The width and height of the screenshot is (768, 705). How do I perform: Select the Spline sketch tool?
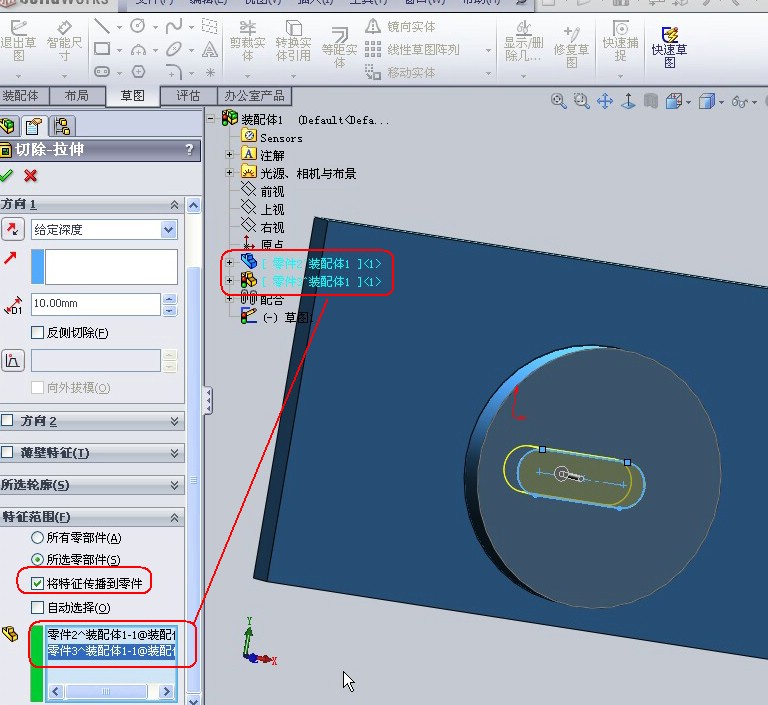(x=174, y=25)
